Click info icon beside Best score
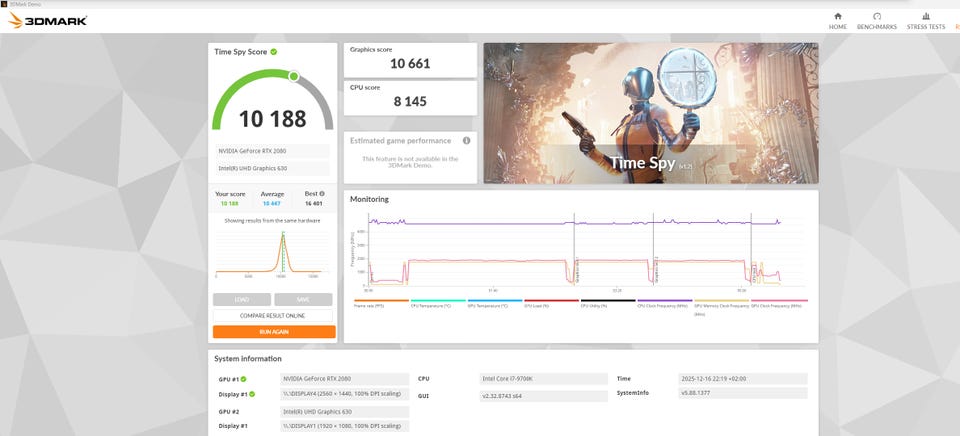This screenshot has height=436, width=960. tap(322, 194)
